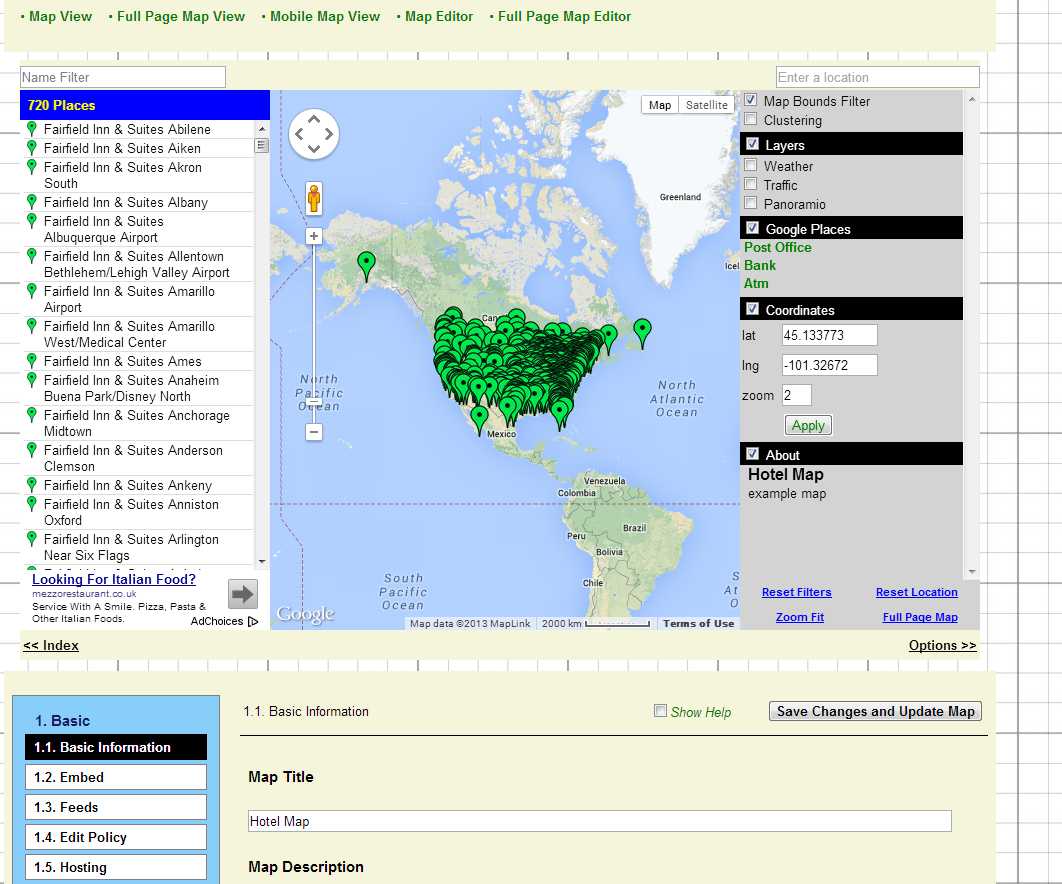
Task: Click the Full Page Map link
Action: tap(920, 617)
